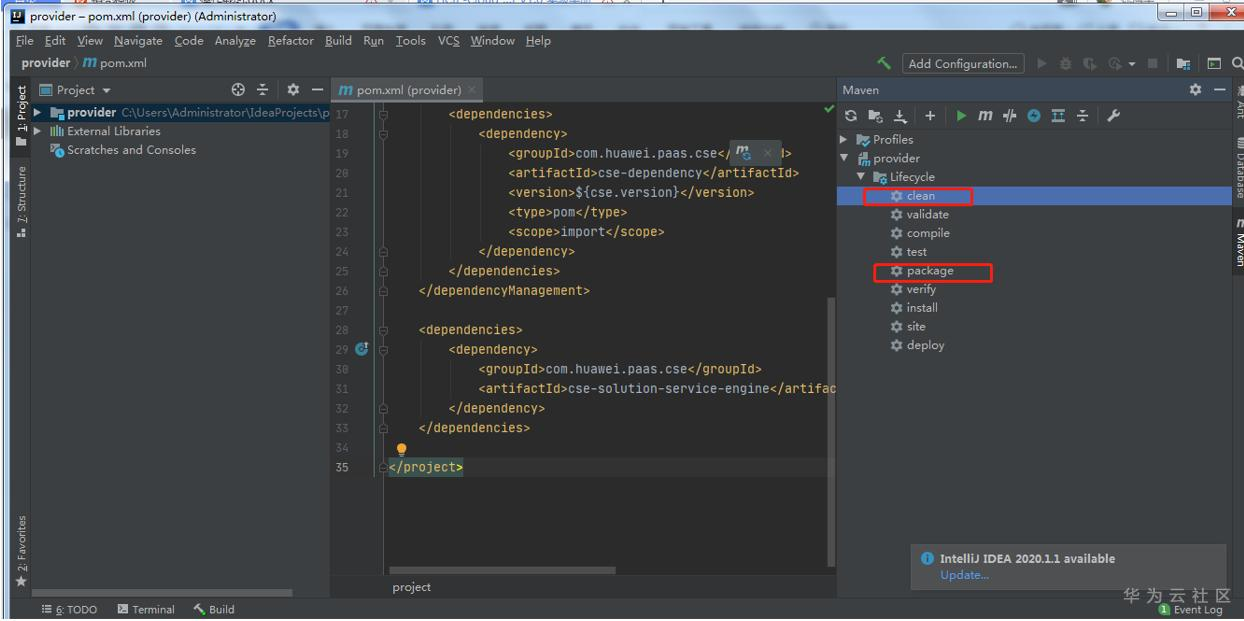Click the Maven download sources icon
The image size is (1244, 621).
(900, 116)
